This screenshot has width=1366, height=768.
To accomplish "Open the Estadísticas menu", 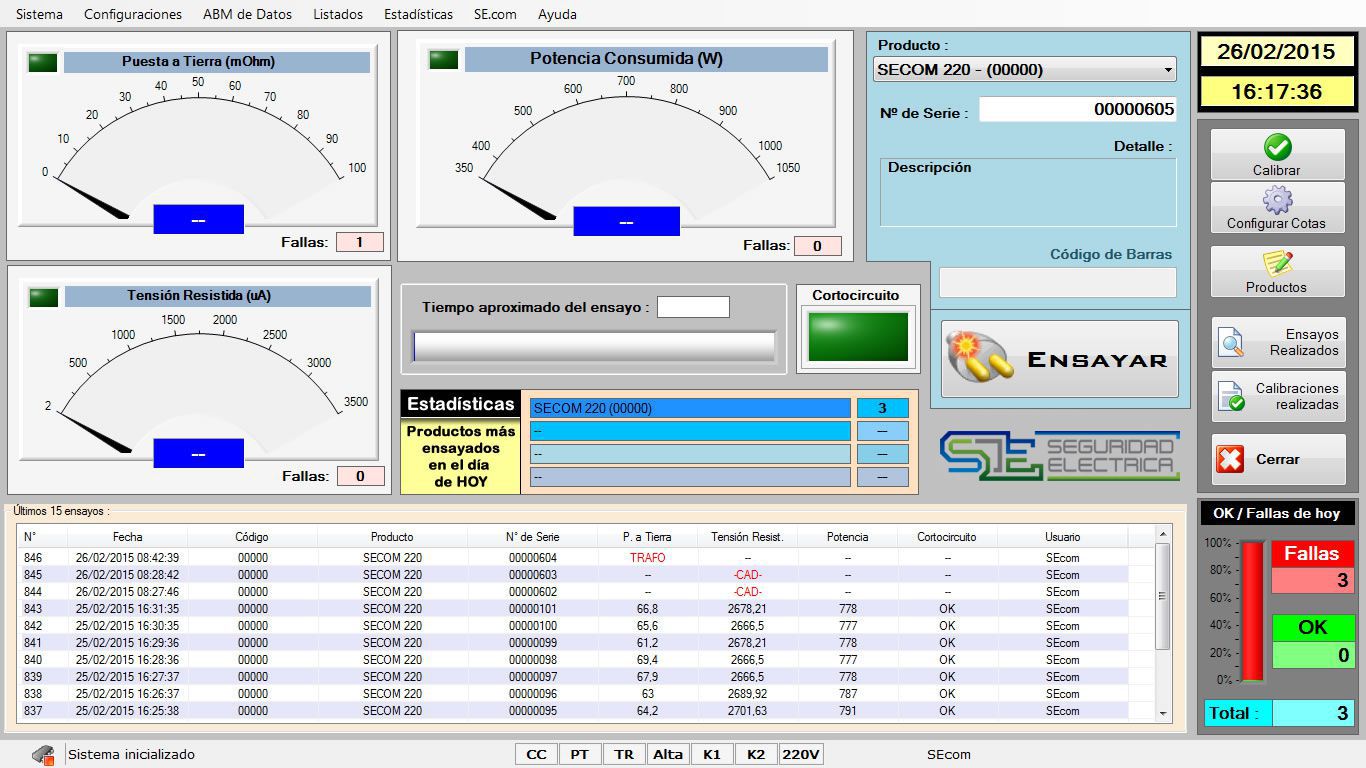I will coord(418,14).
